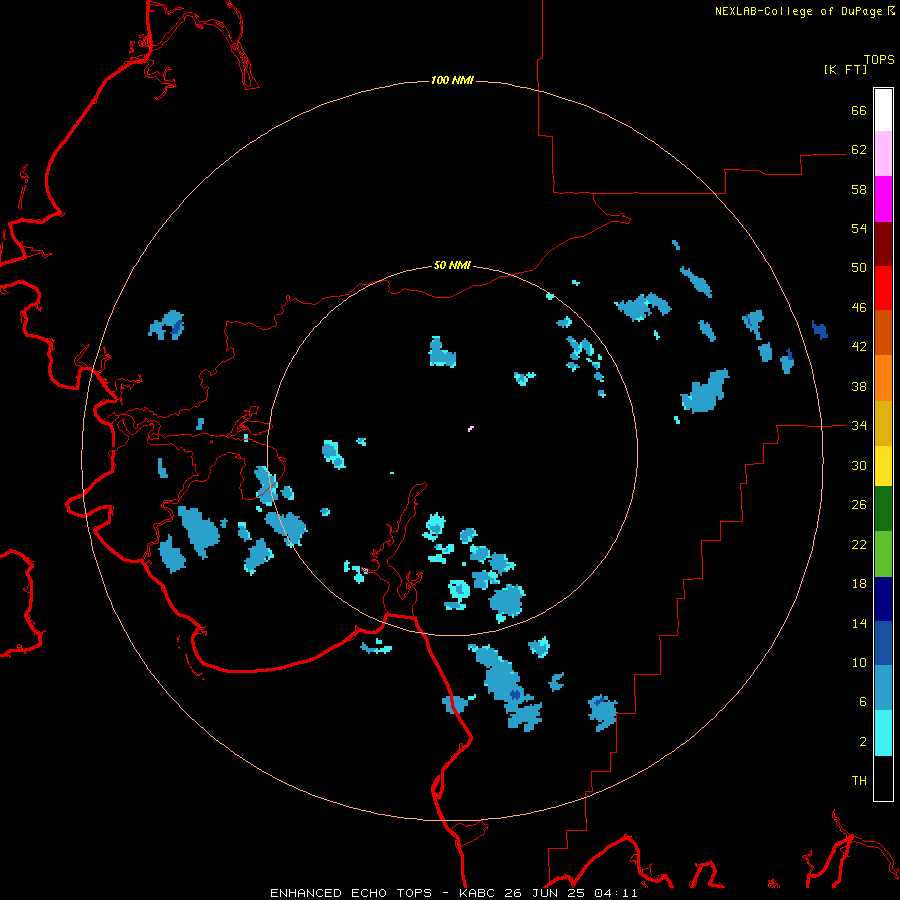Image resolution: width=900 pixels, height=900 pixels.
Task: Click the 34 legend value
Action: 859,426
